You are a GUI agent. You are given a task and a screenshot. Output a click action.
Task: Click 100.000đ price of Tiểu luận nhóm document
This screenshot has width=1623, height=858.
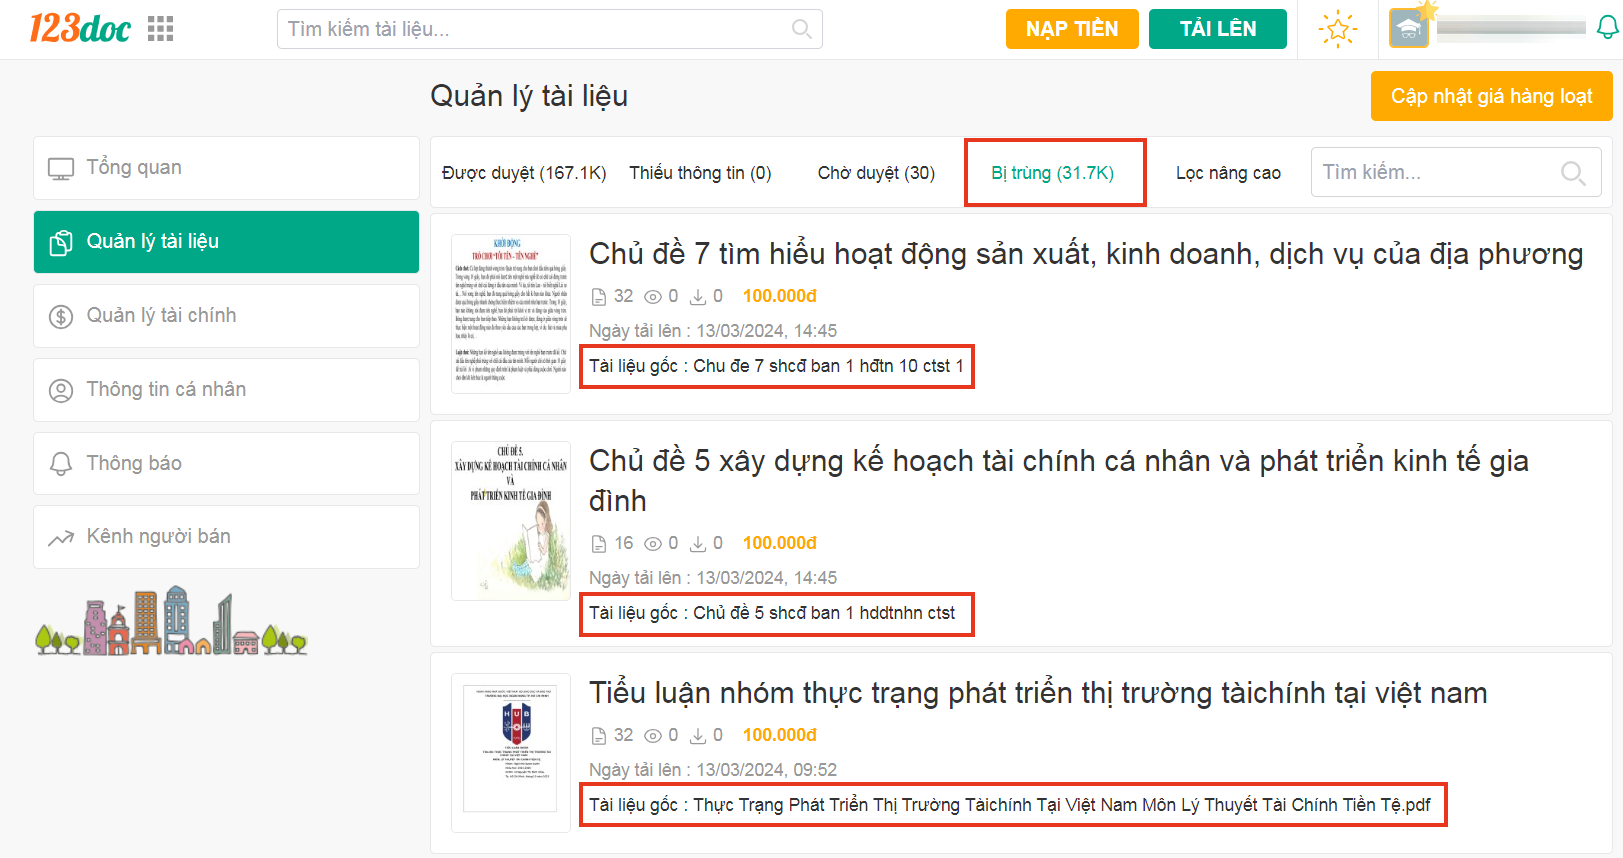click(x=780, y=735)
